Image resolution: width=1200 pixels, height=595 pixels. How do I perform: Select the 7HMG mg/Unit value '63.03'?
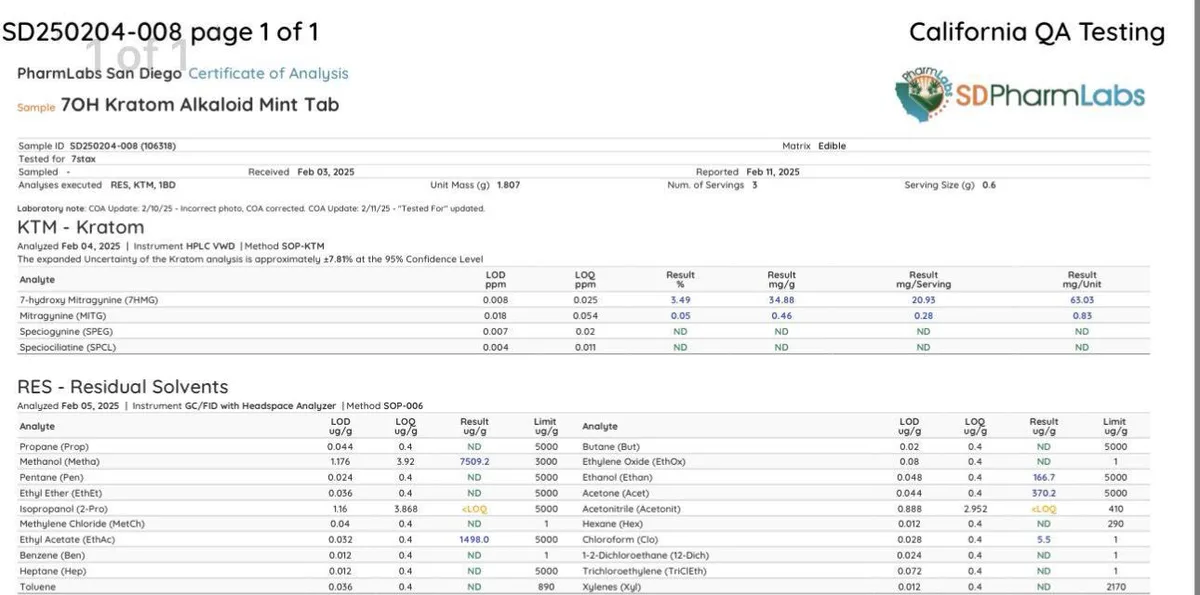[1082, 300]
